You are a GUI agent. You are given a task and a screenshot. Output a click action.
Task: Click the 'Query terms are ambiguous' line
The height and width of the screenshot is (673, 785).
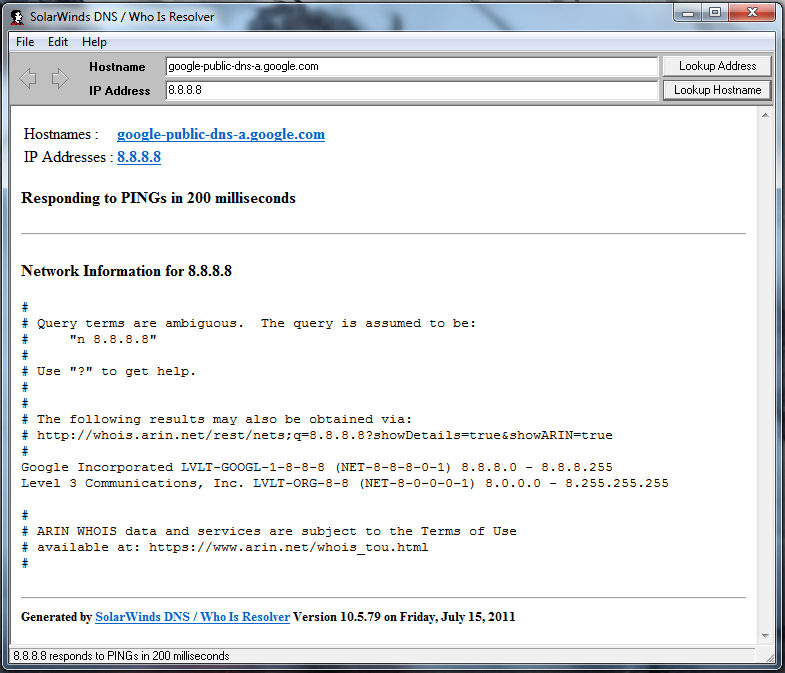248,323
